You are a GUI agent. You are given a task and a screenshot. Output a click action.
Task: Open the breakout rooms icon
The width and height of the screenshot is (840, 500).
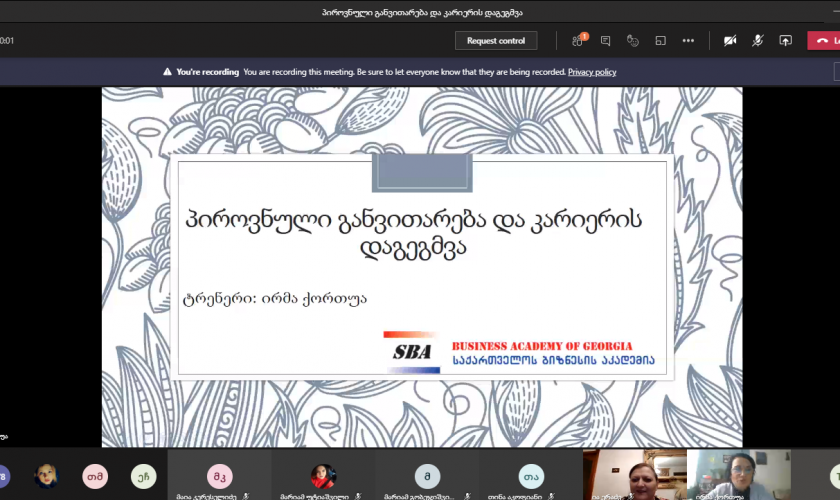pyautogui.click(x=660, y=41)
